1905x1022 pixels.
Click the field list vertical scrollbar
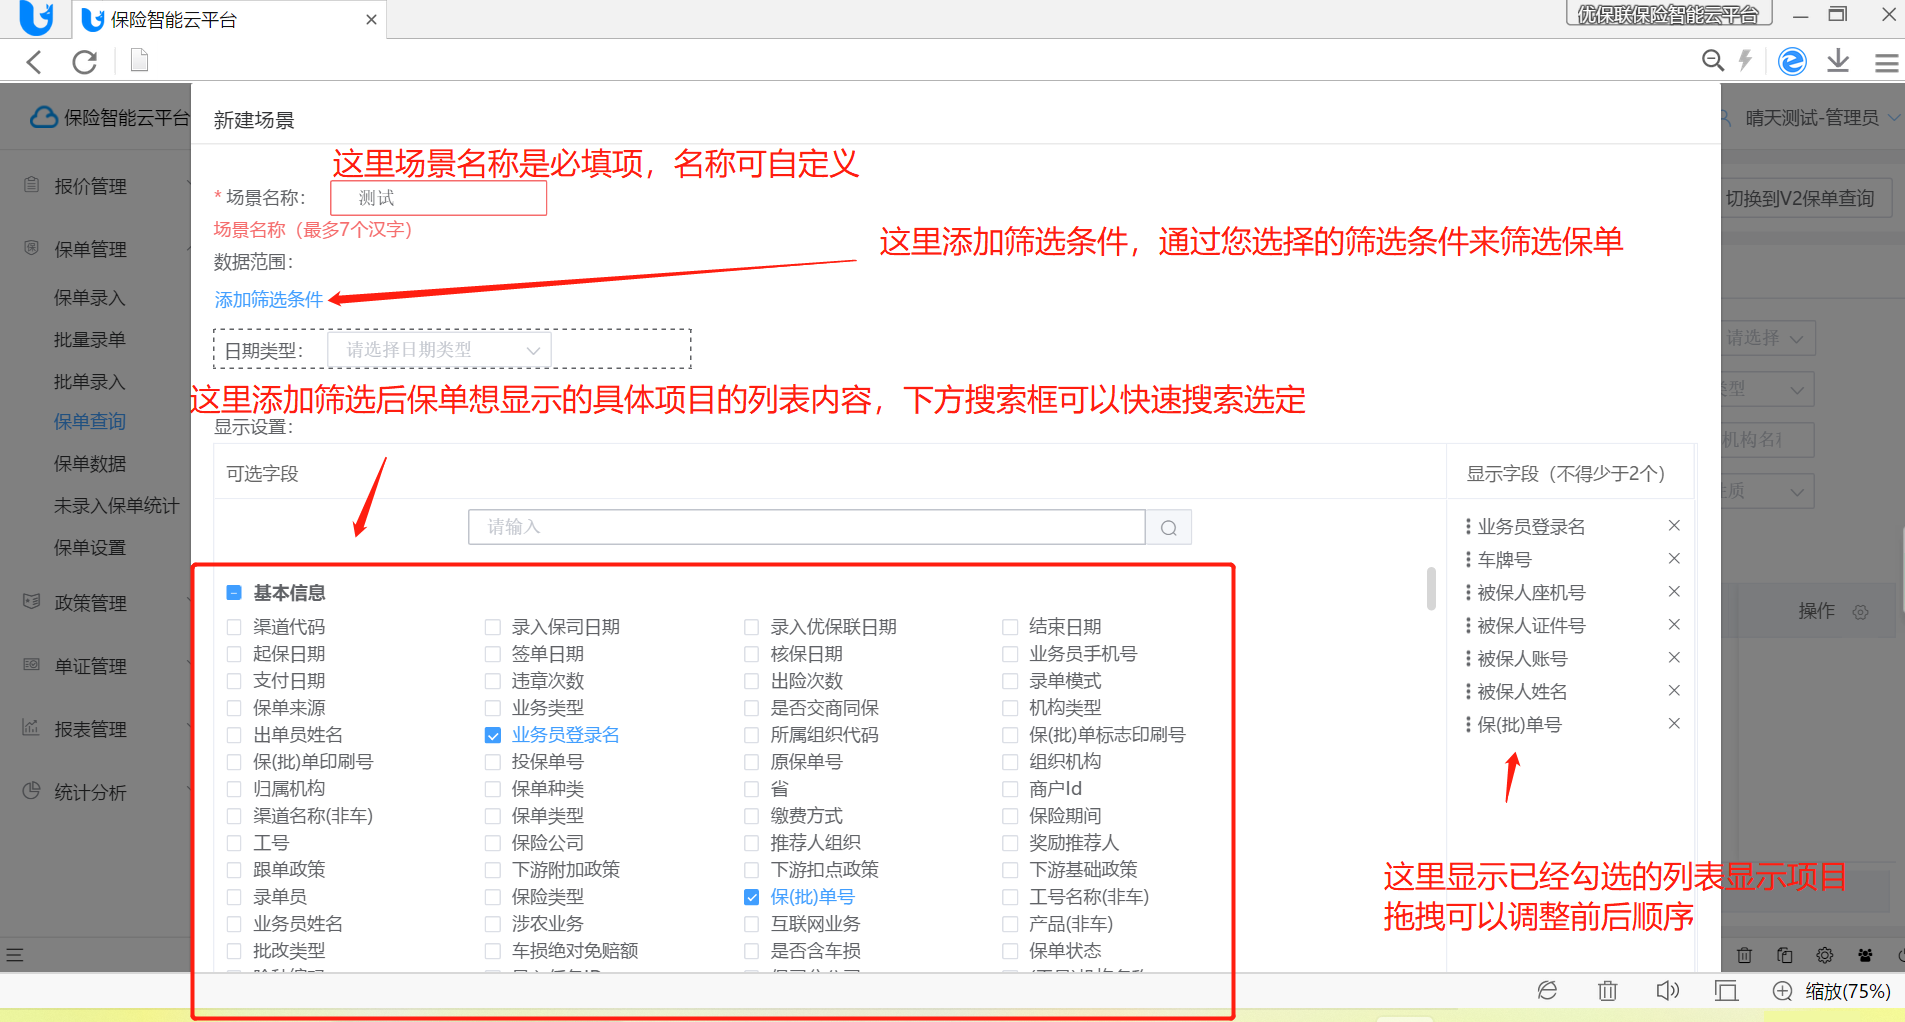(1431, 588)
